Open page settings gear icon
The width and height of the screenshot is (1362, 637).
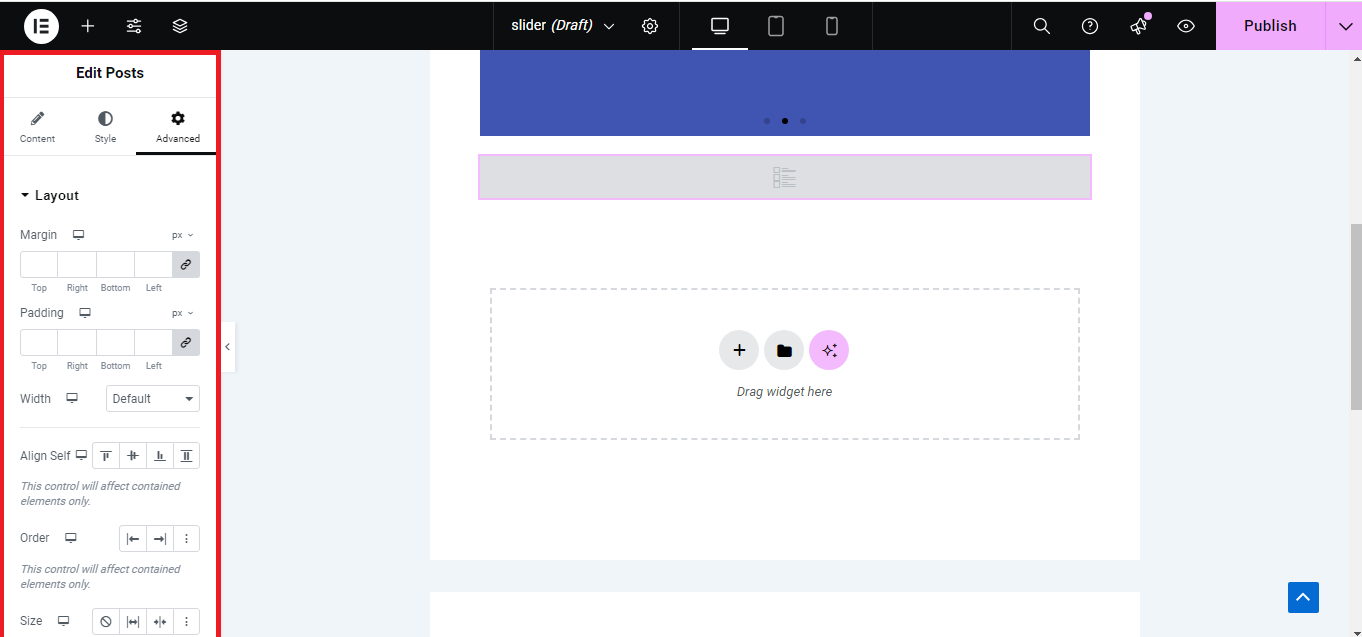650,26
